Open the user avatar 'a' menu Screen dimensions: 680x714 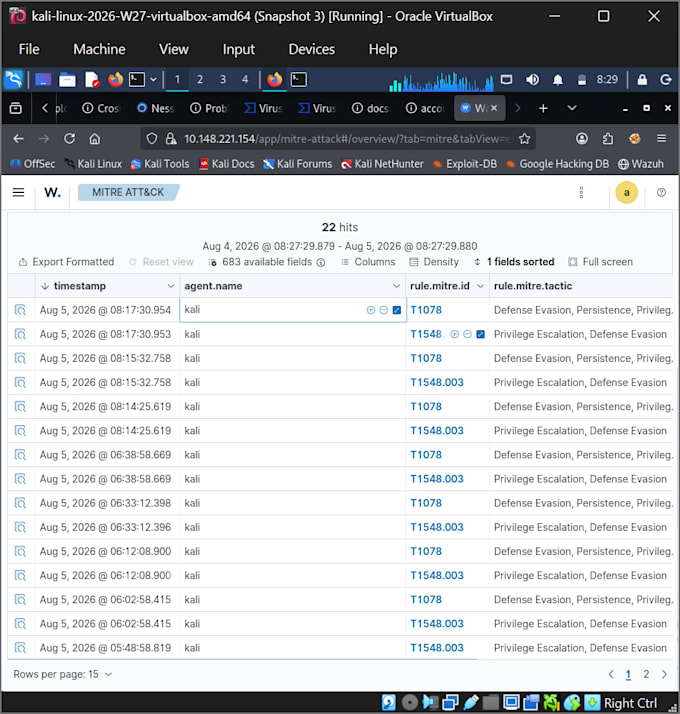(626, 193)
